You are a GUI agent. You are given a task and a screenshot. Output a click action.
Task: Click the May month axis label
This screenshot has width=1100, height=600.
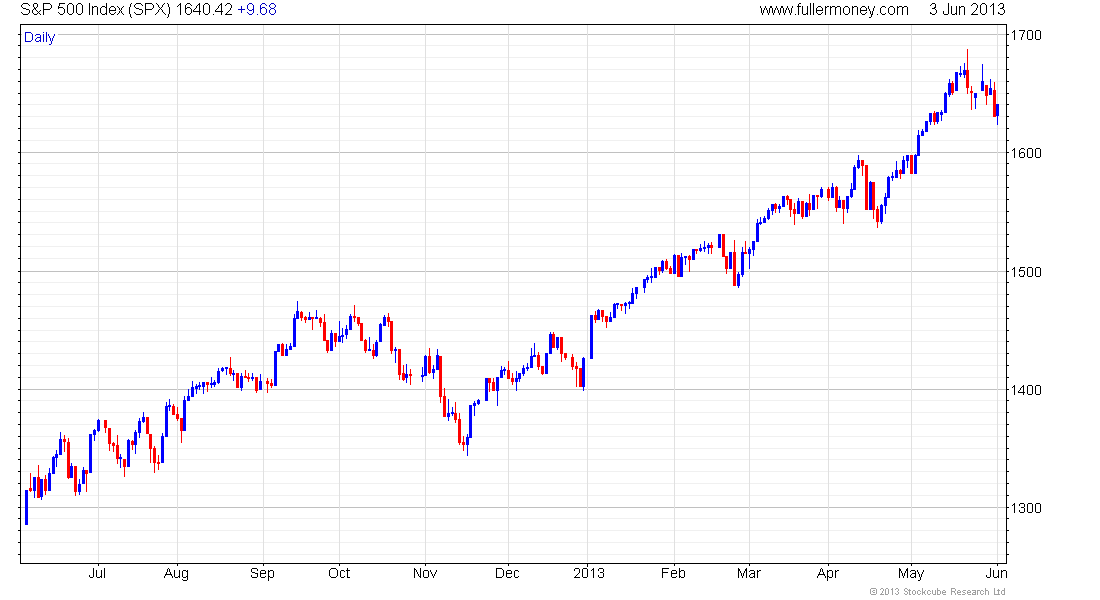(x=911, y=574)
